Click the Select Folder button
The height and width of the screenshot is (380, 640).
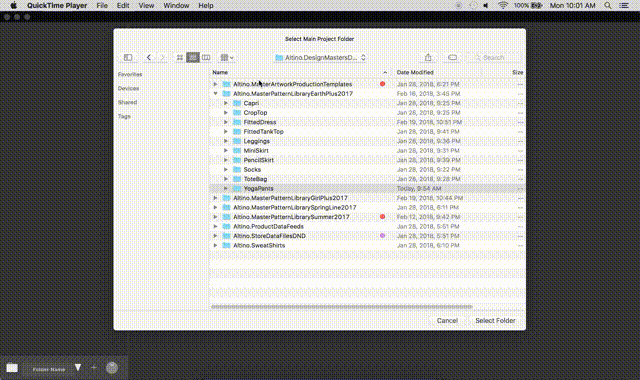495,320
